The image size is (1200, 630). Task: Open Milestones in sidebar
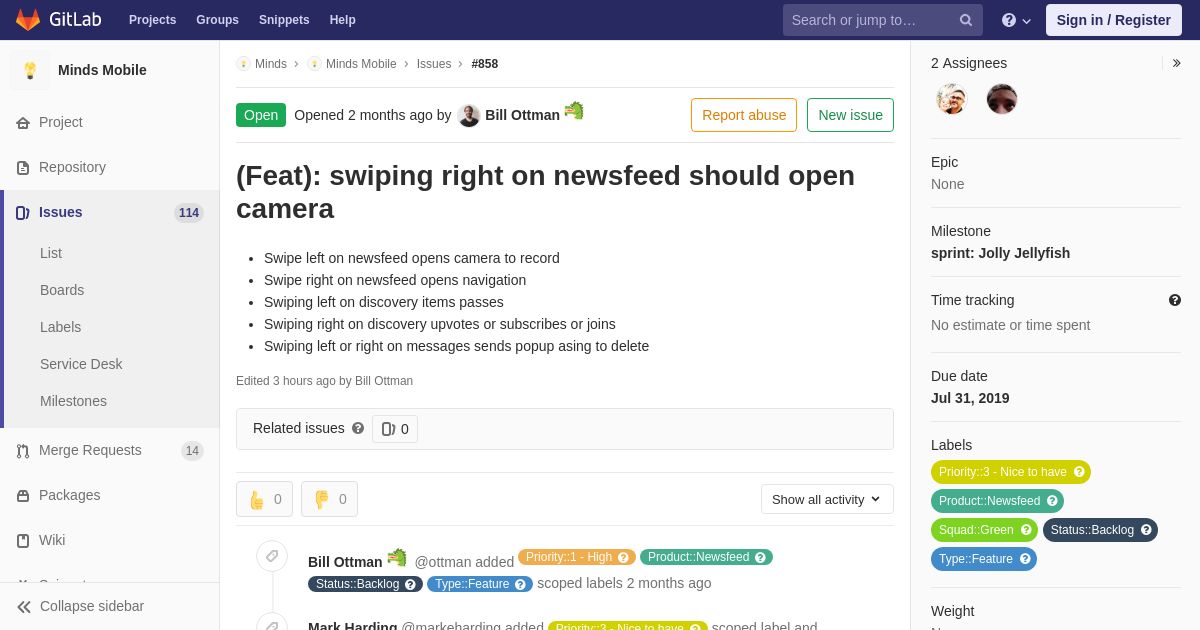(73, 402)
